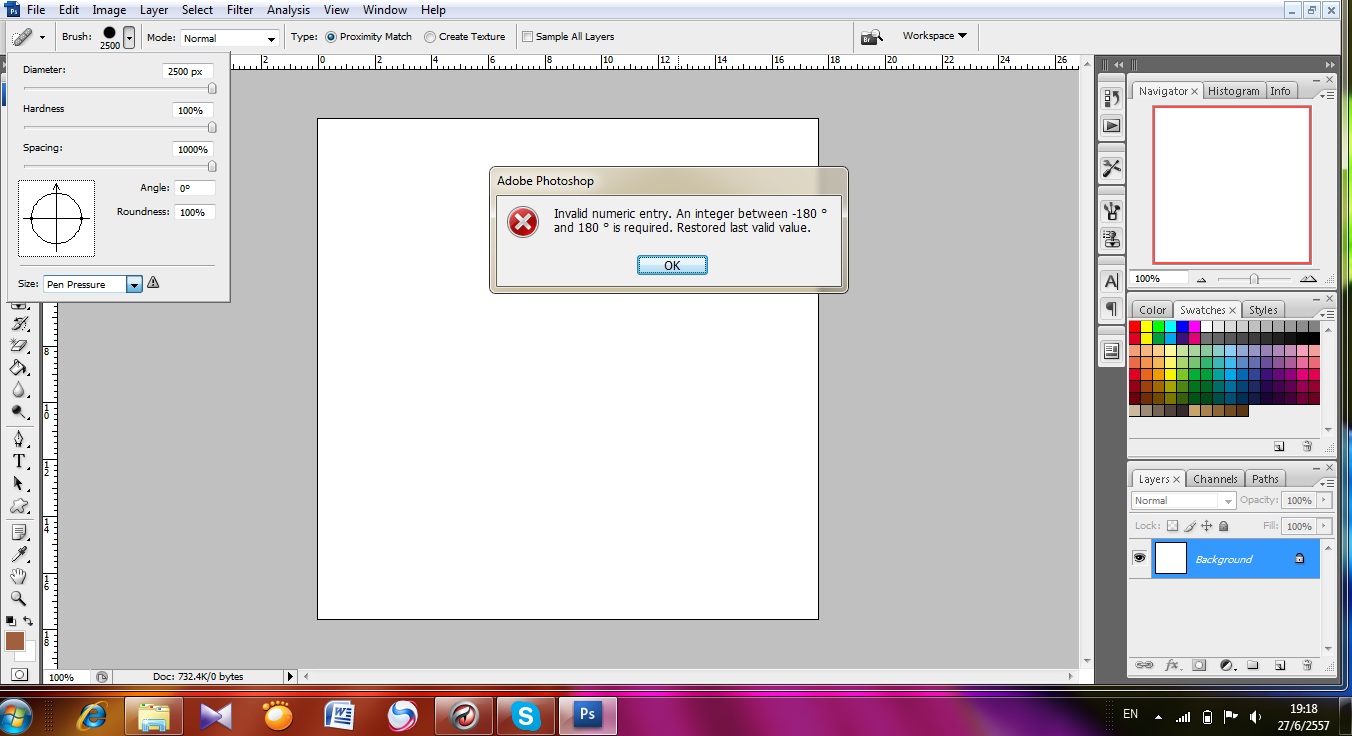Switch to the Histogram tab
Image resolution: width=1352 pixels, height=736 pixels.
(x=1233, y=91)
